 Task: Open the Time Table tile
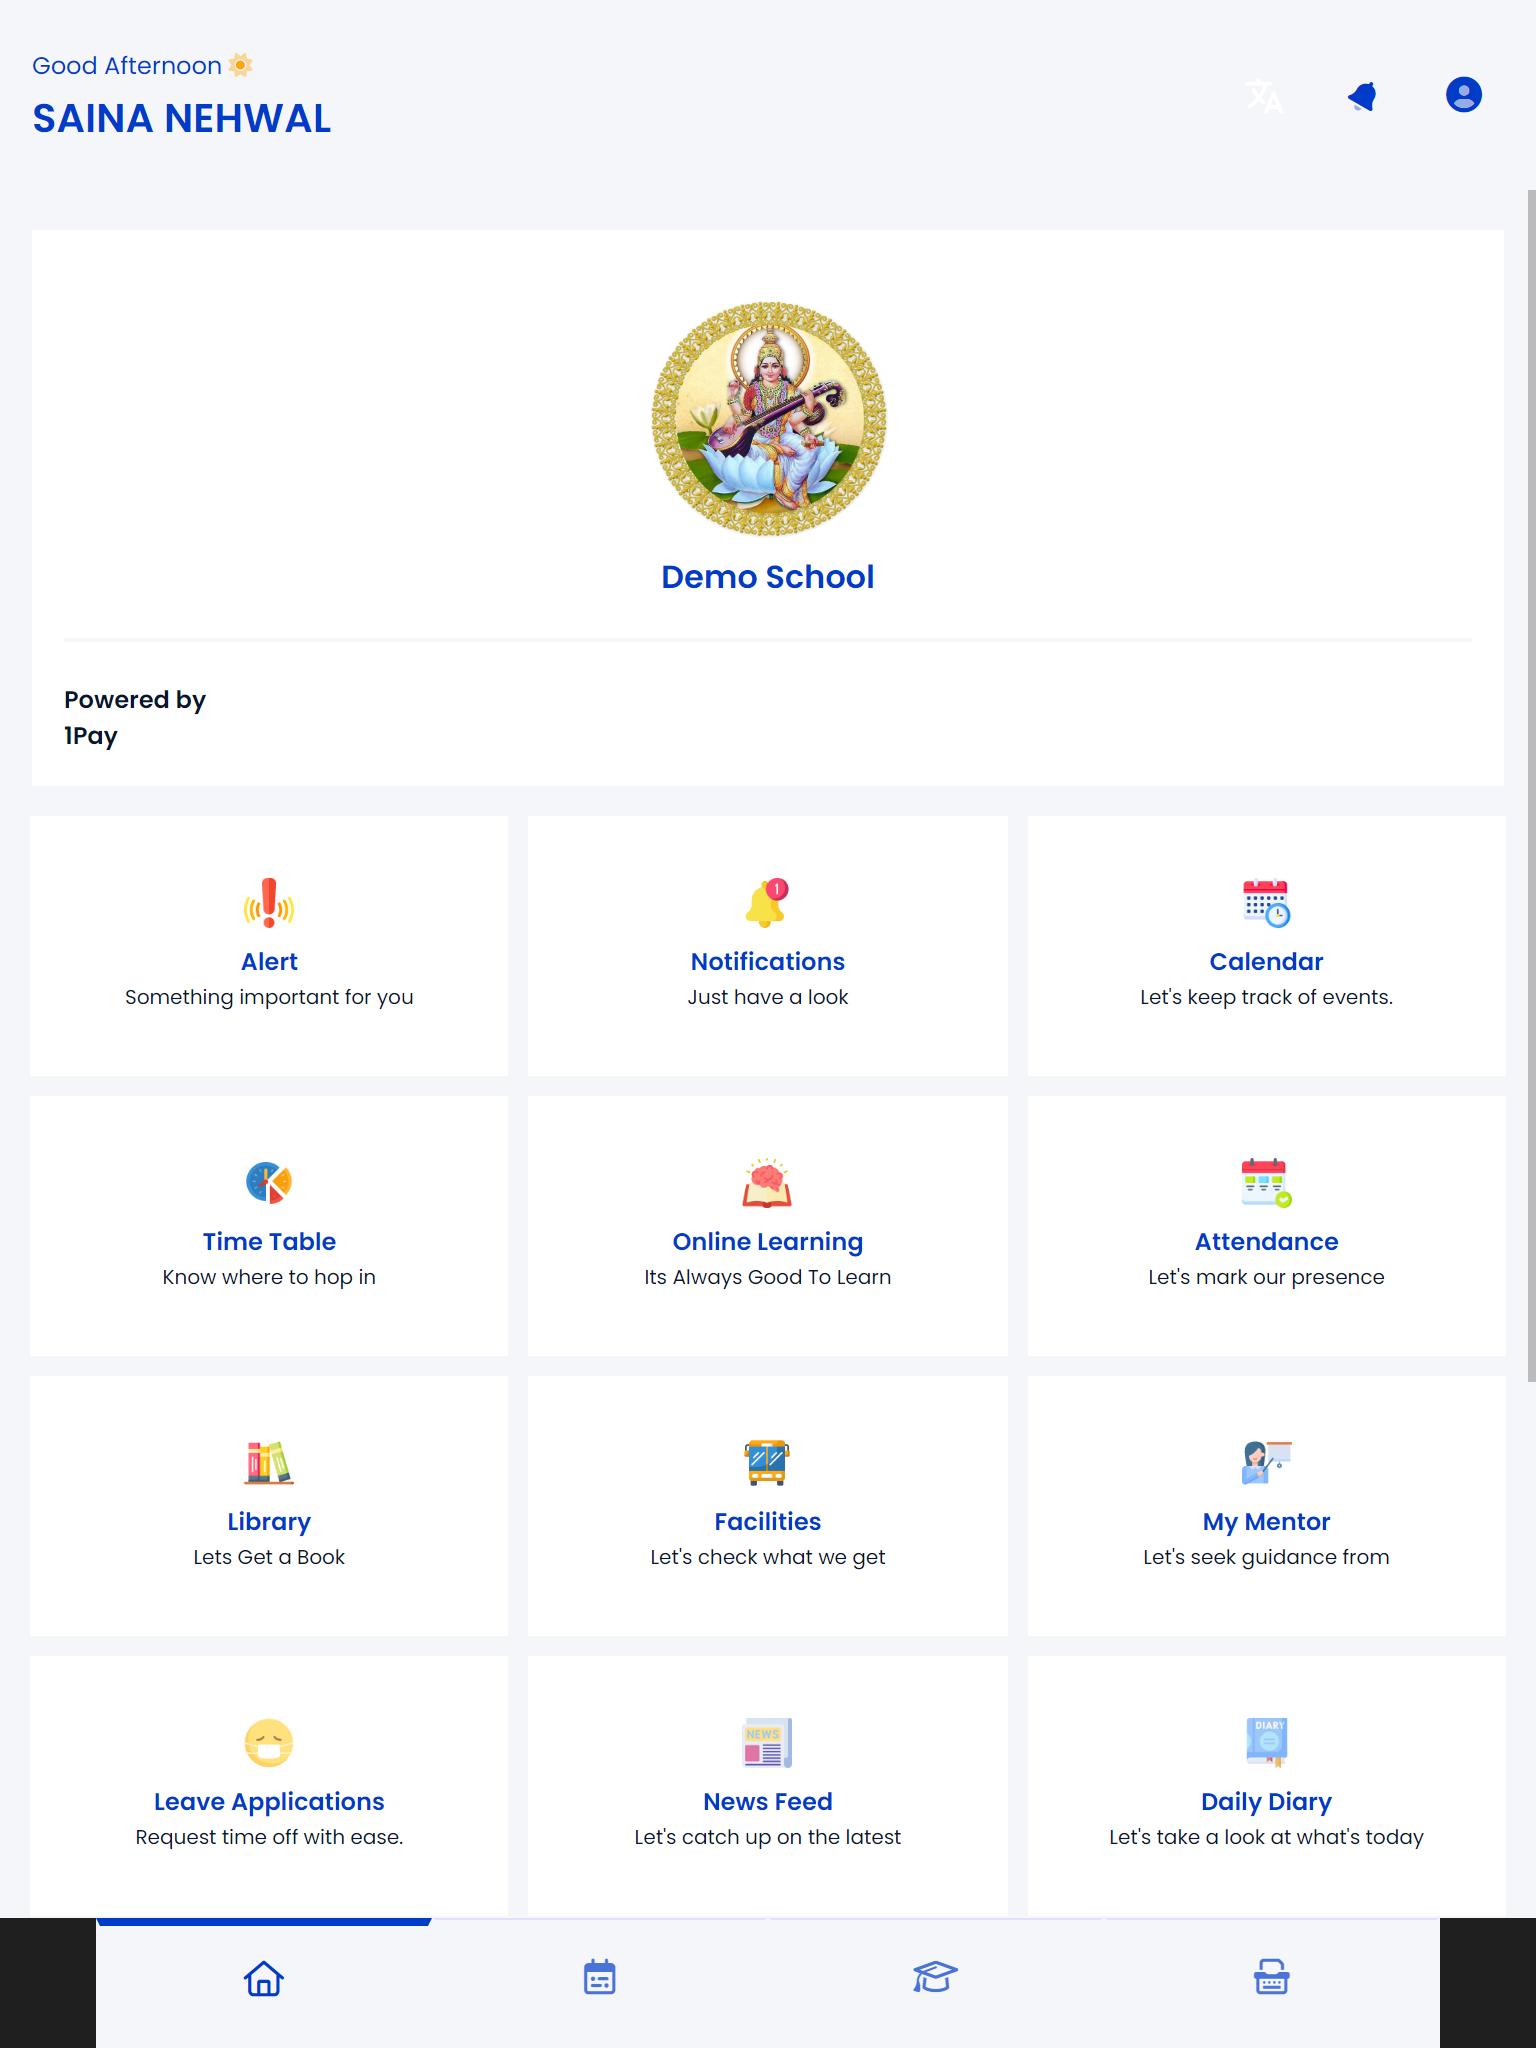click(x=269, y=1226)
